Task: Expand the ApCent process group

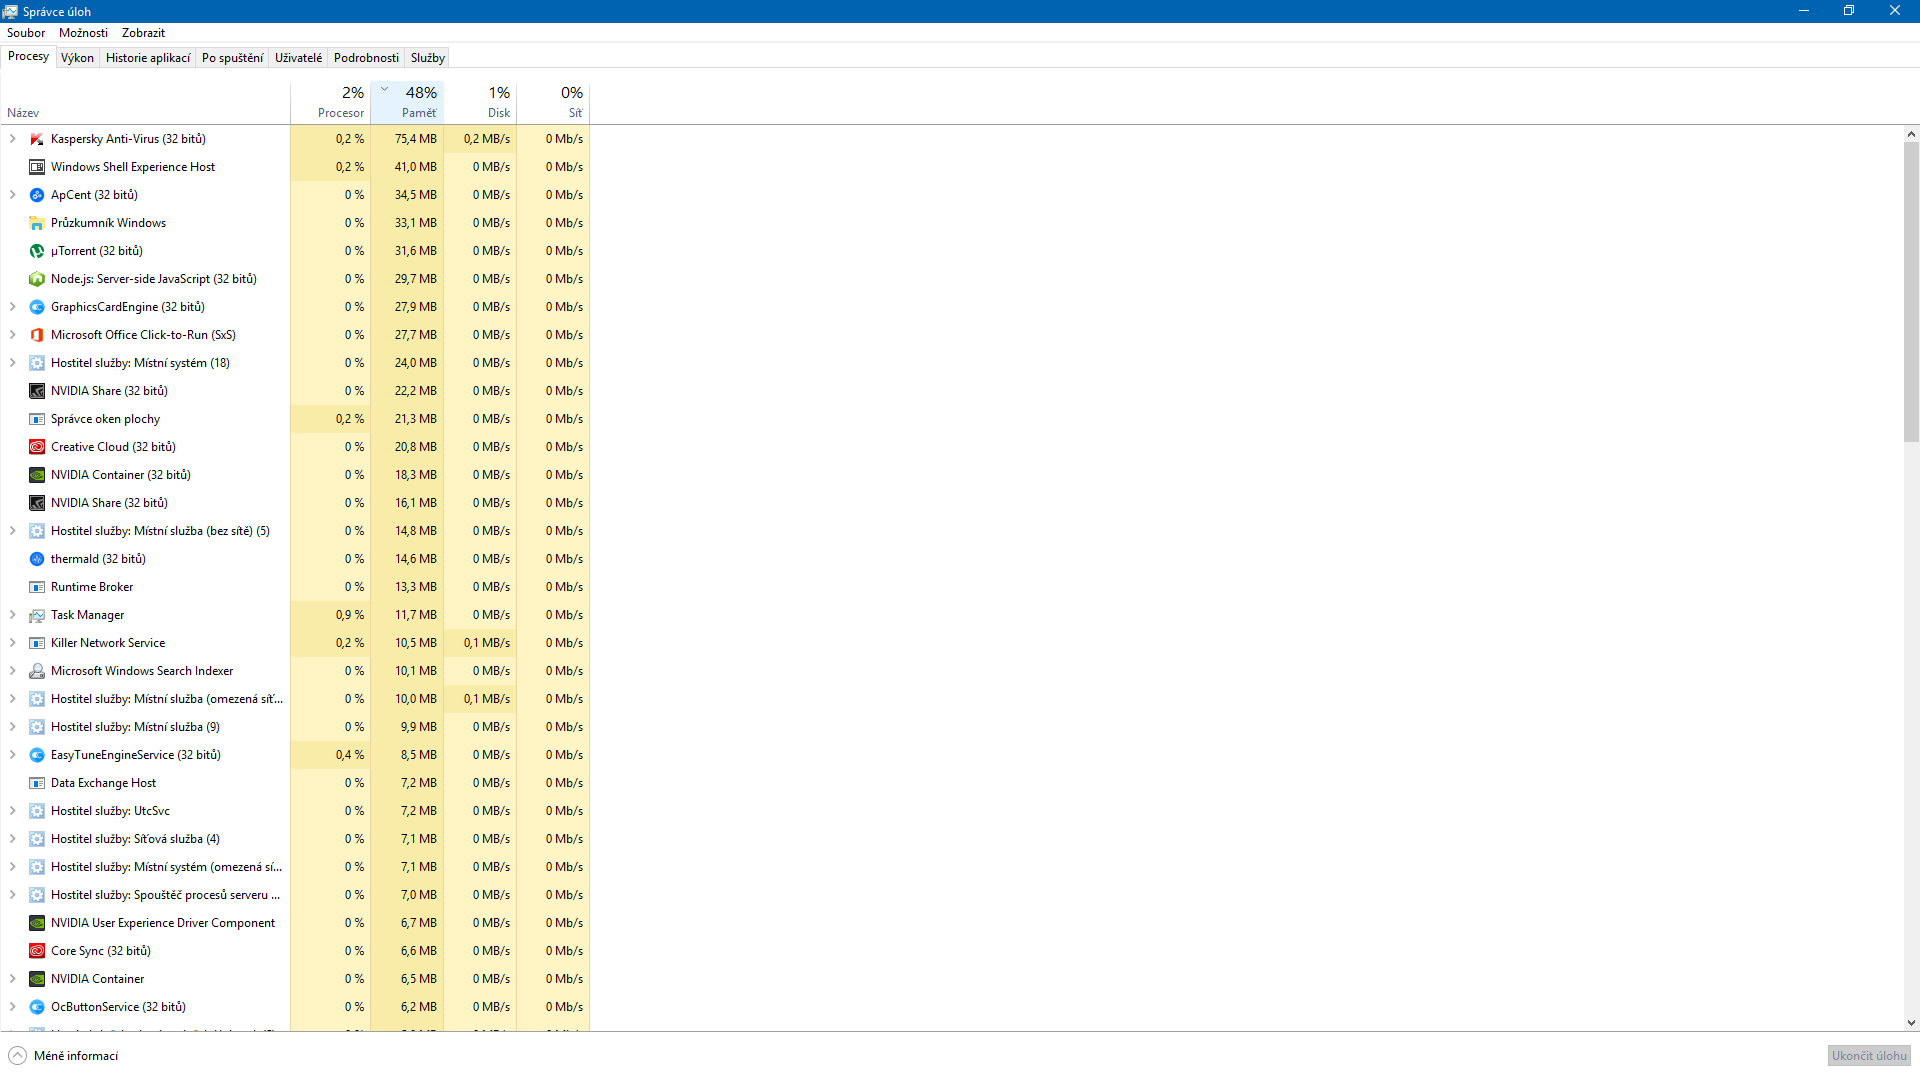Action: point(12,195)
